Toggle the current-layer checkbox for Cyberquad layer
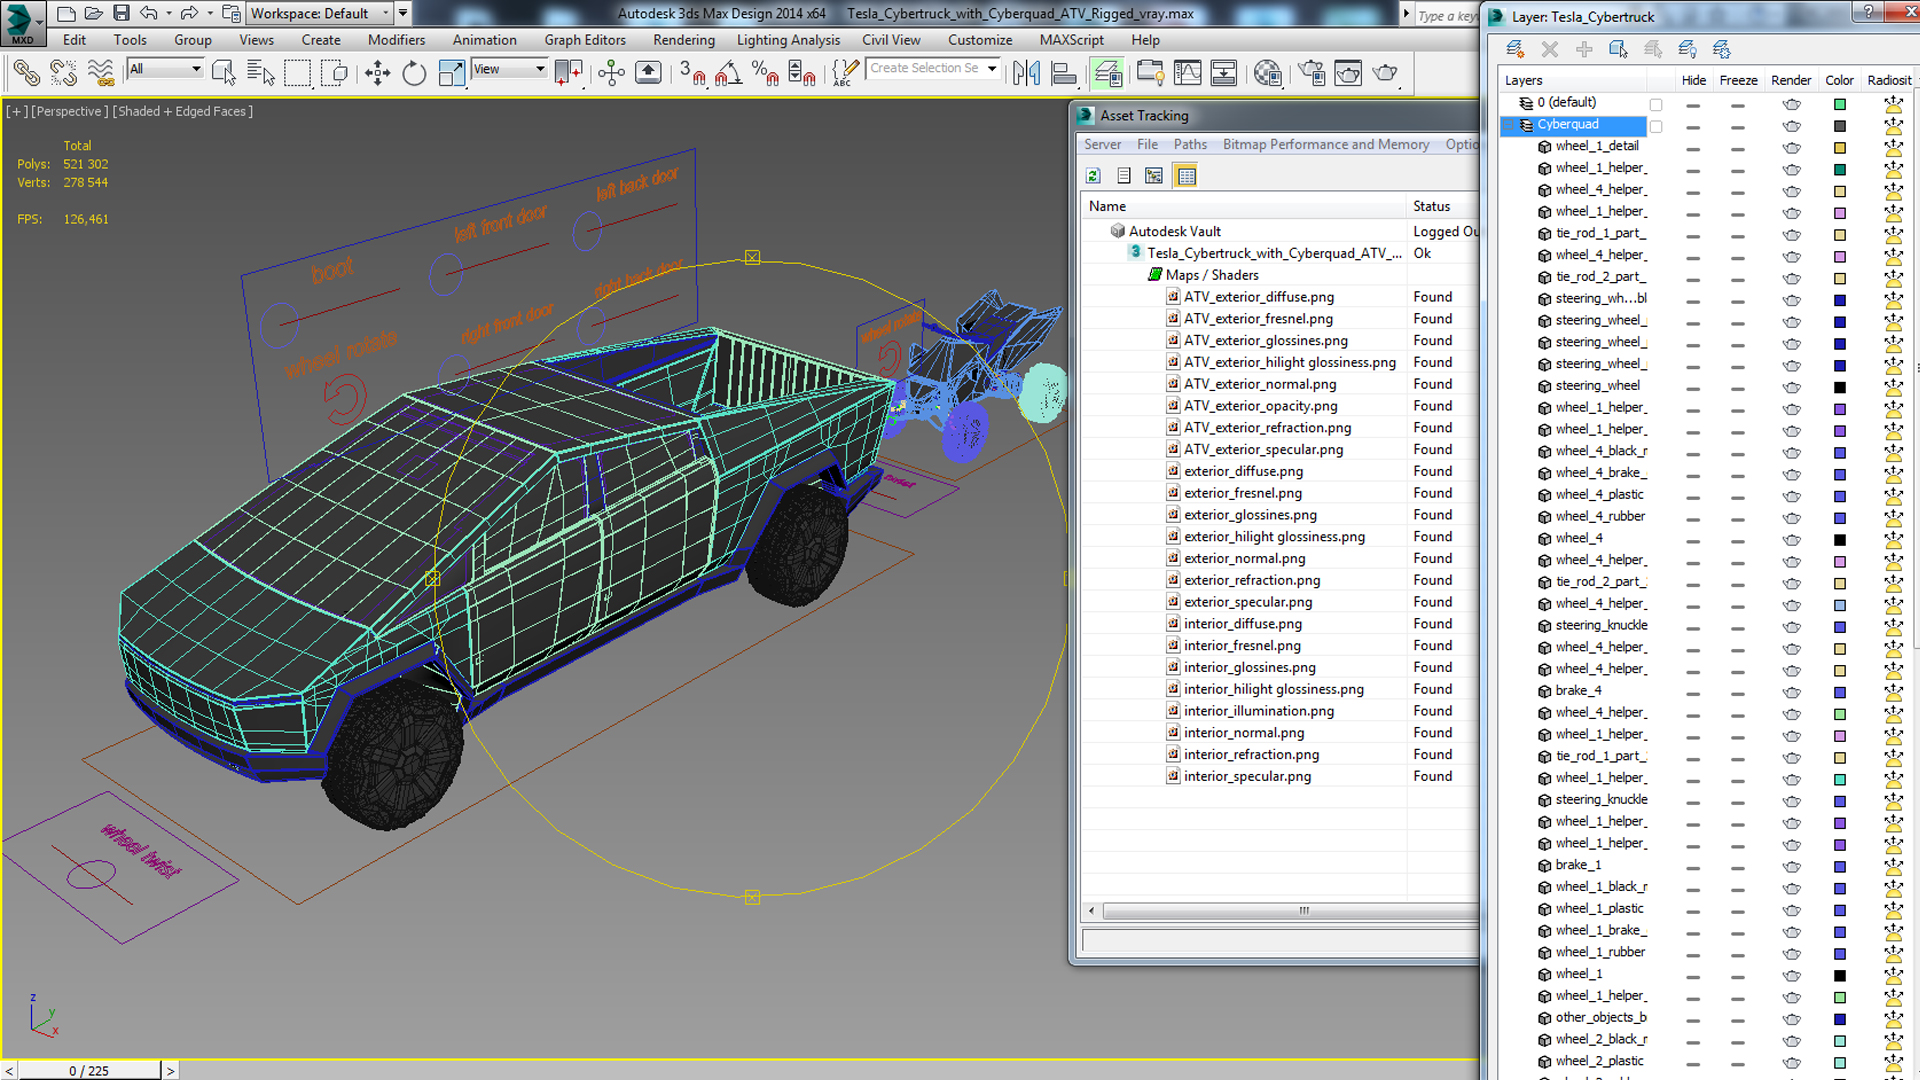 tap(1656, 126)
